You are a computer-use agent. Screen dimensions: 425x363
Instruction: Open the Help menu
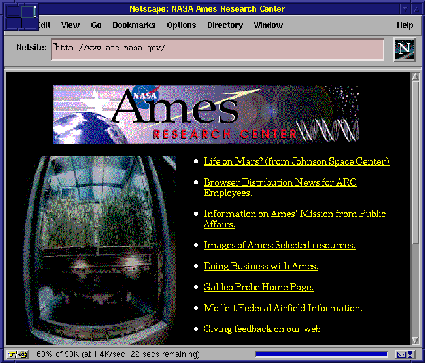[405, 25]
